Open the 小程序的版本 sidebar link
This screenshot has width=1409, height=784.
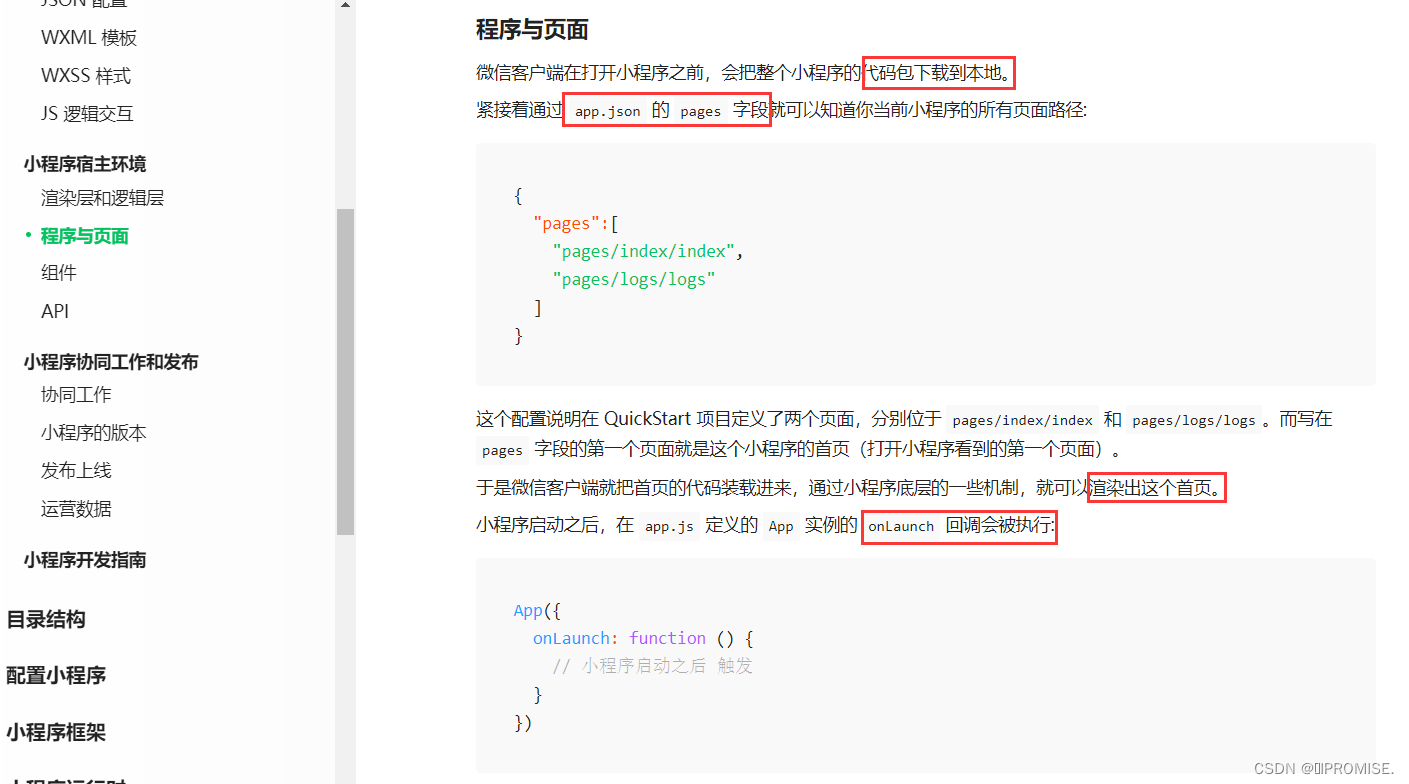tap(94, 433)
